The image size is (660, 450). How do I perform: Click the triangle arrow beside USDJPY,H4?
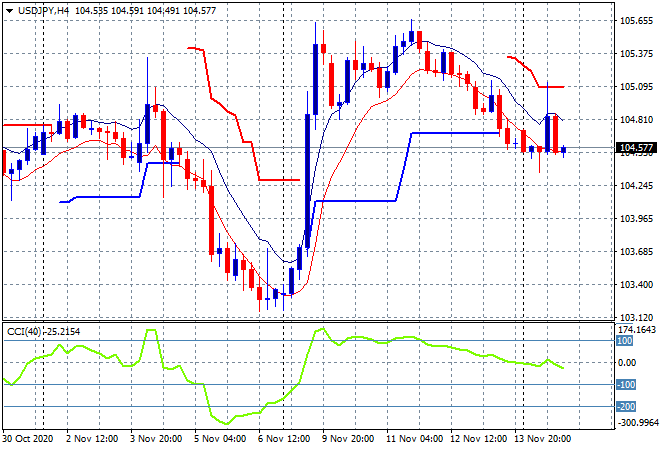(x=9, y=10)
